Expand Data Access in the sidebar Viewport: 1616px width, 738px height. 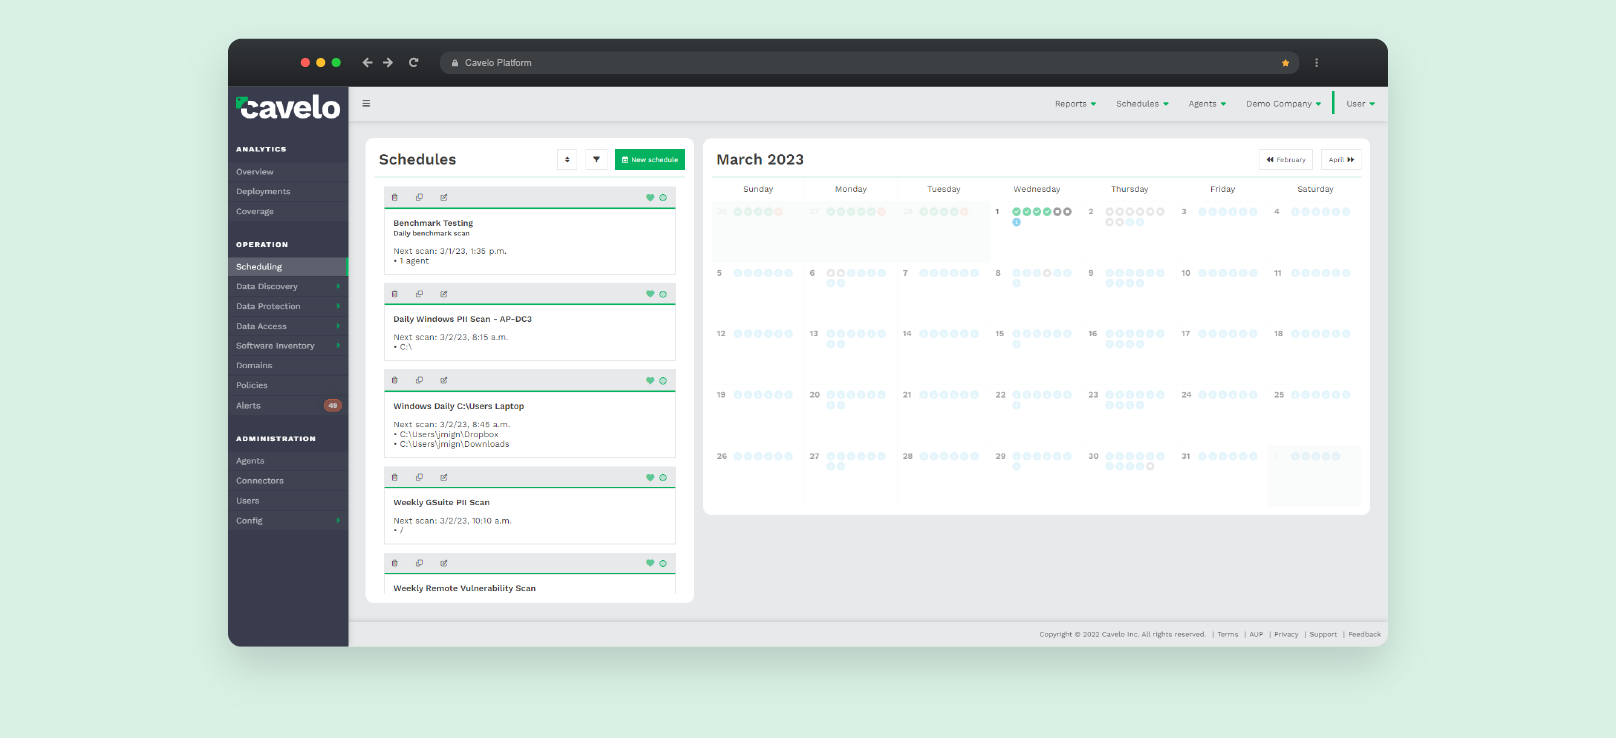[288, 326]
